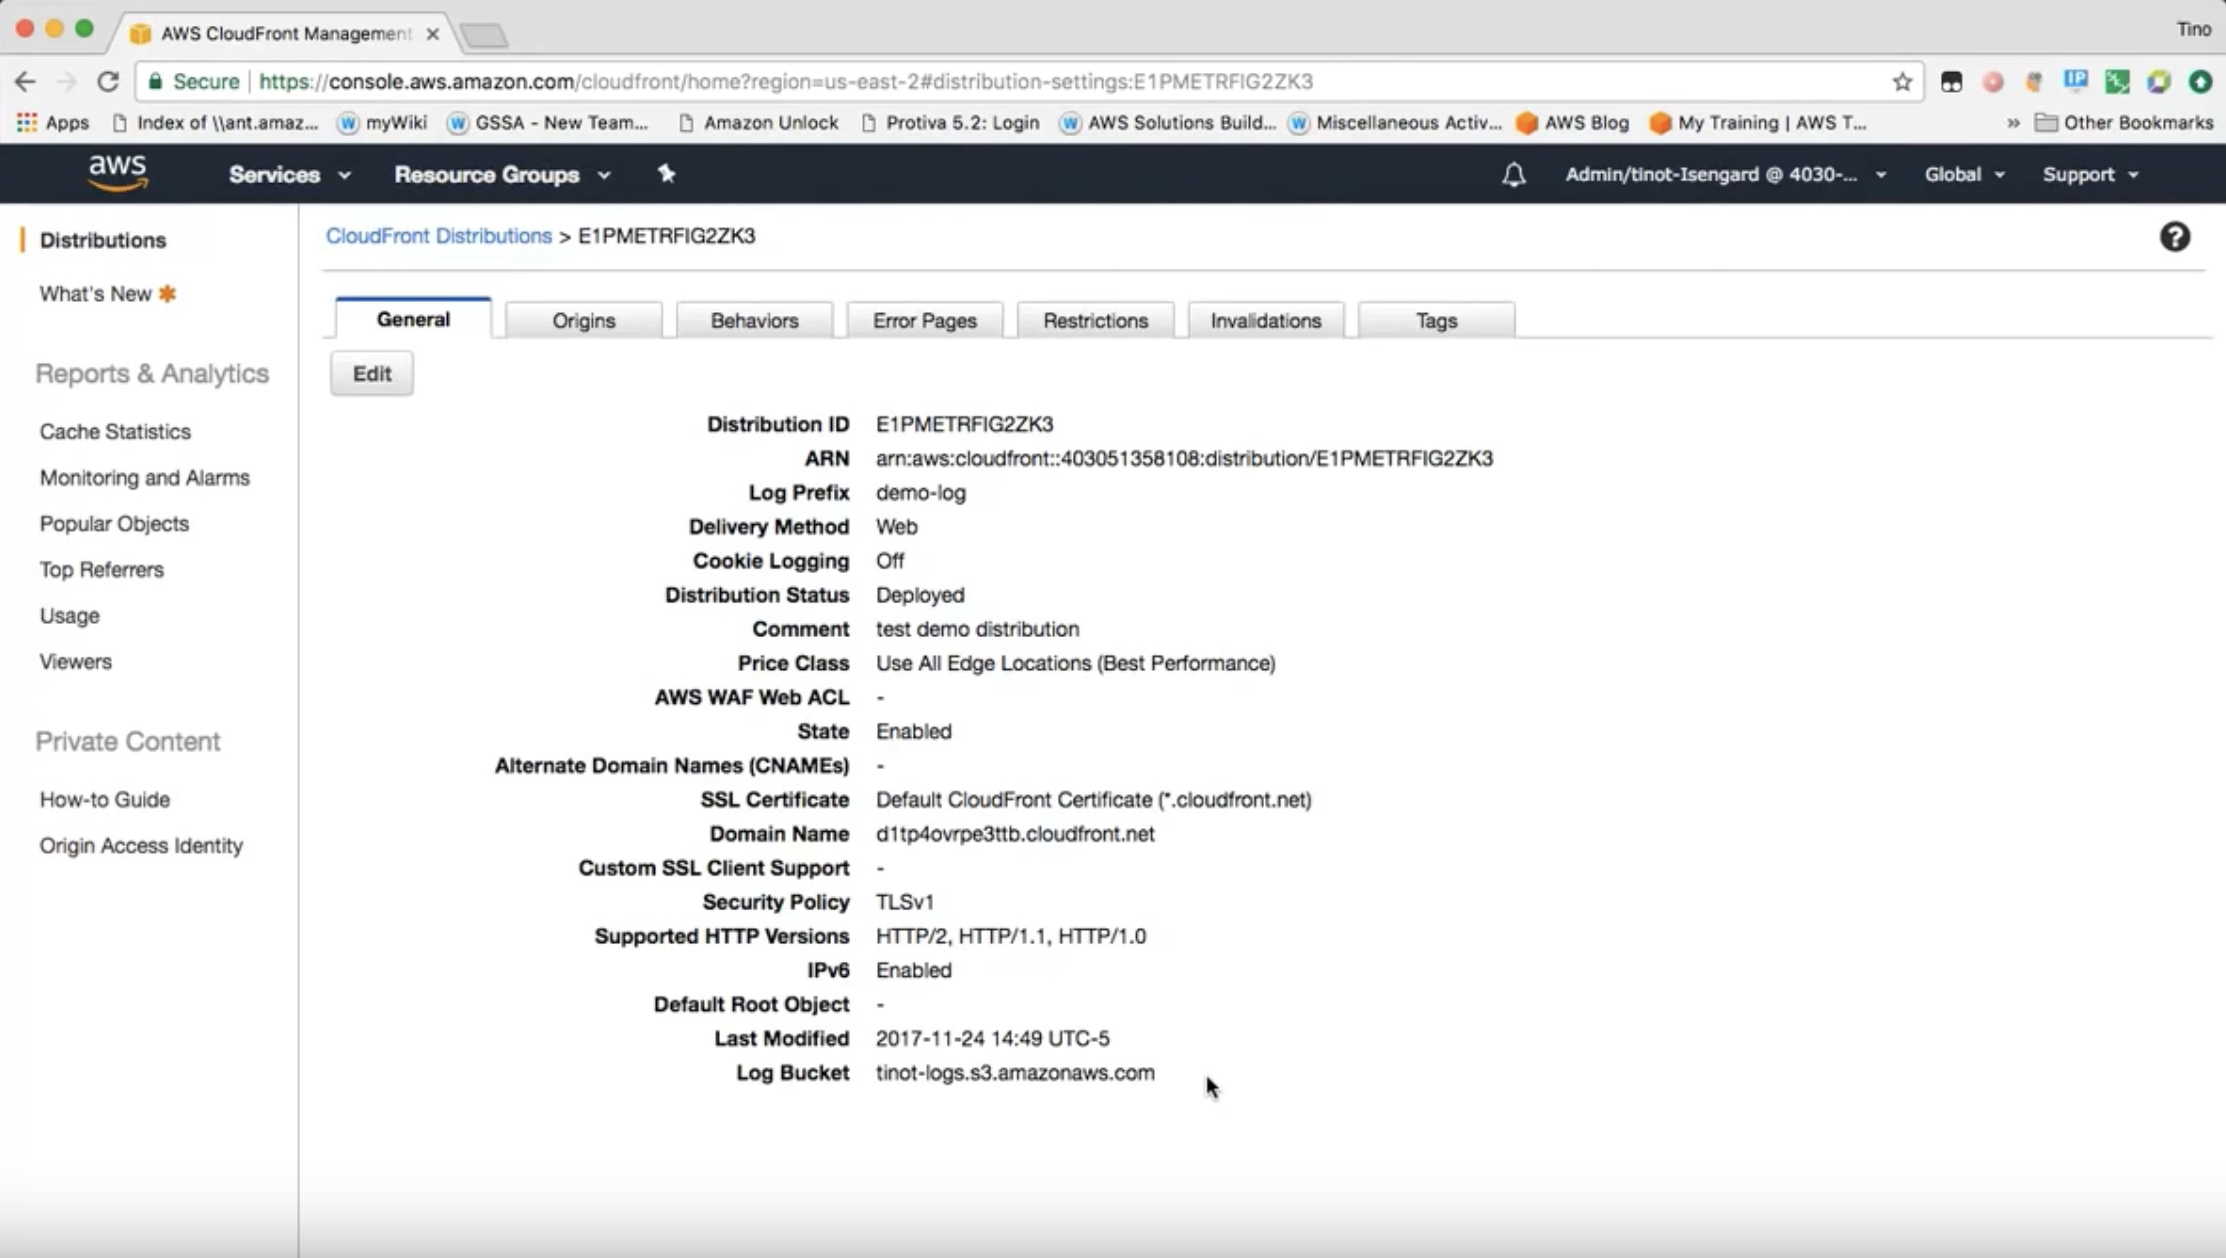Switch to the Origins tab
The image size is (2226, 1258).
click(583, 321)
